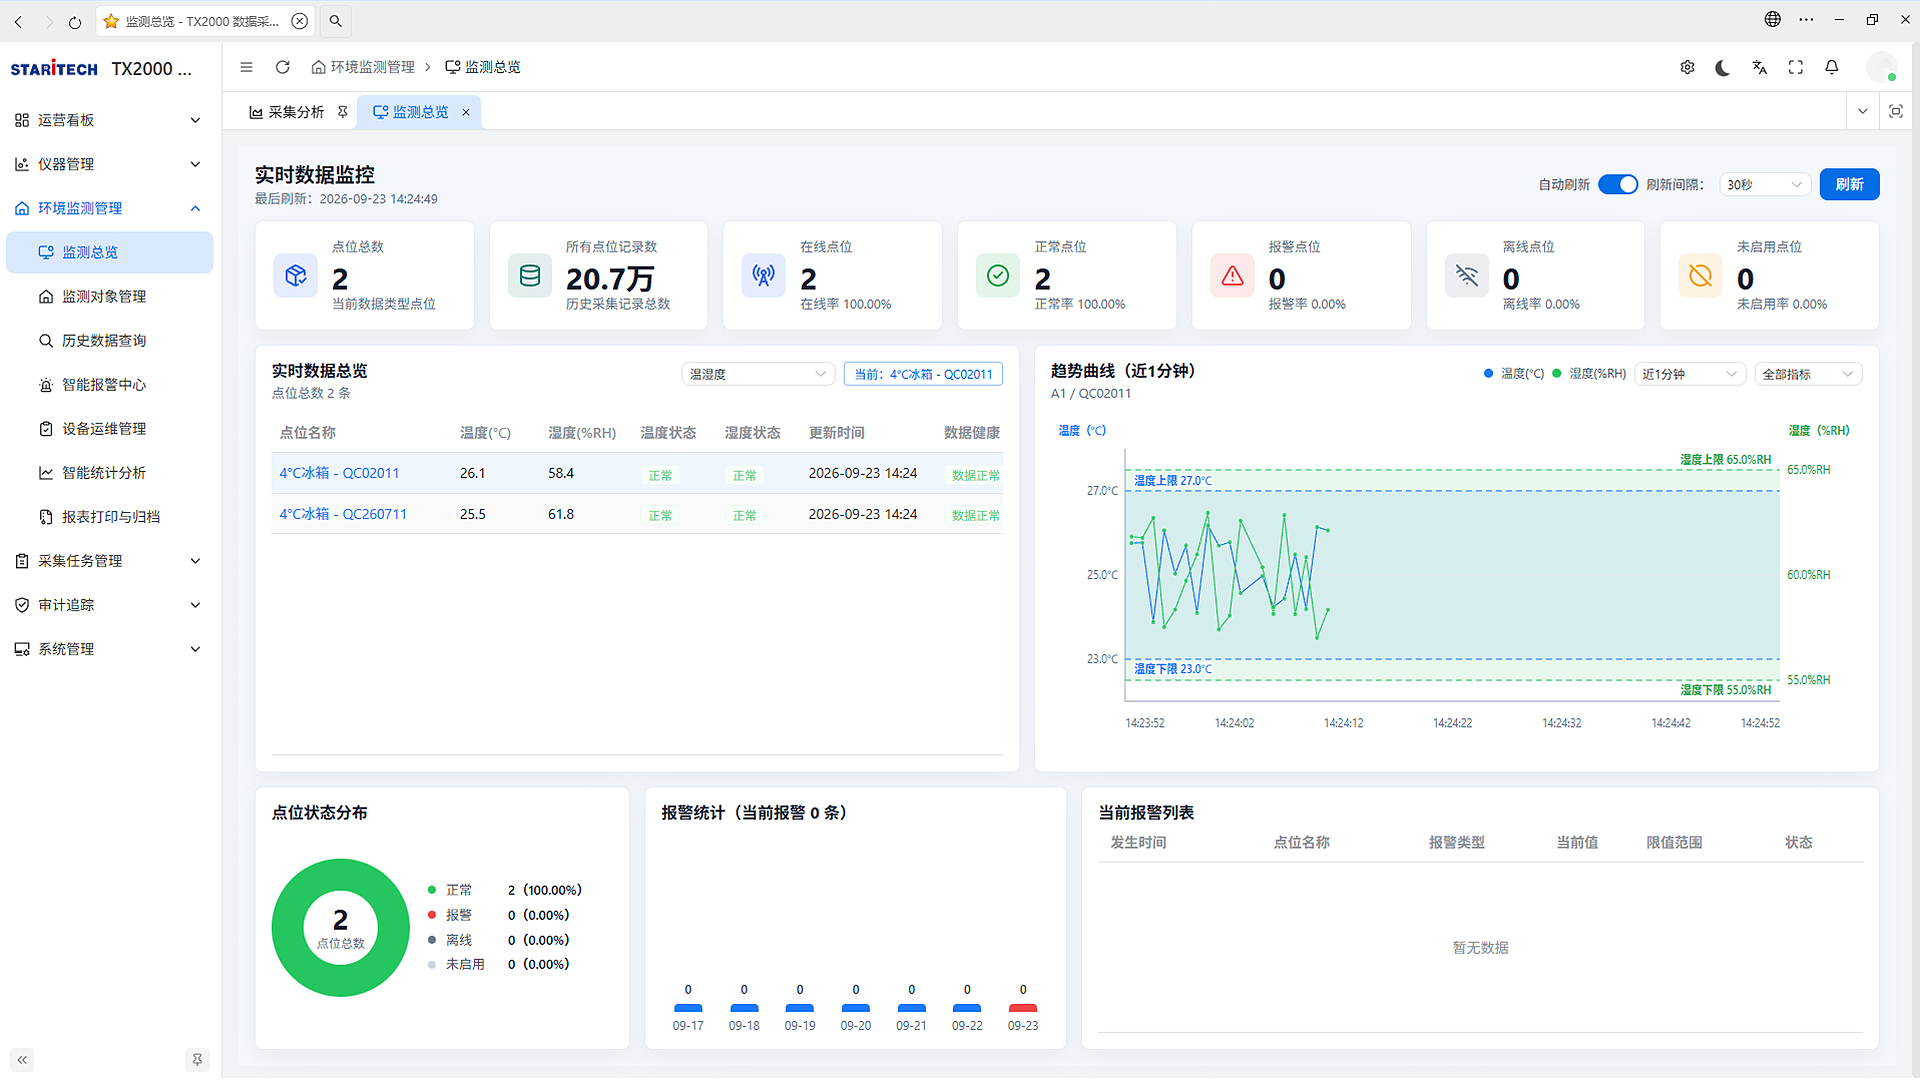Open the 4°C冰箱 - QC260711 link
This screenshot has height=1080, width=1920.
coord(343,514)
